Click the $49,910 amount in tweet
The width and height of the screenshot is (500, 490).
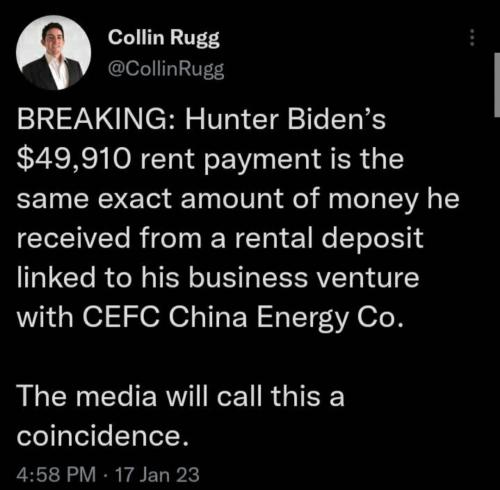pos(73,159)
